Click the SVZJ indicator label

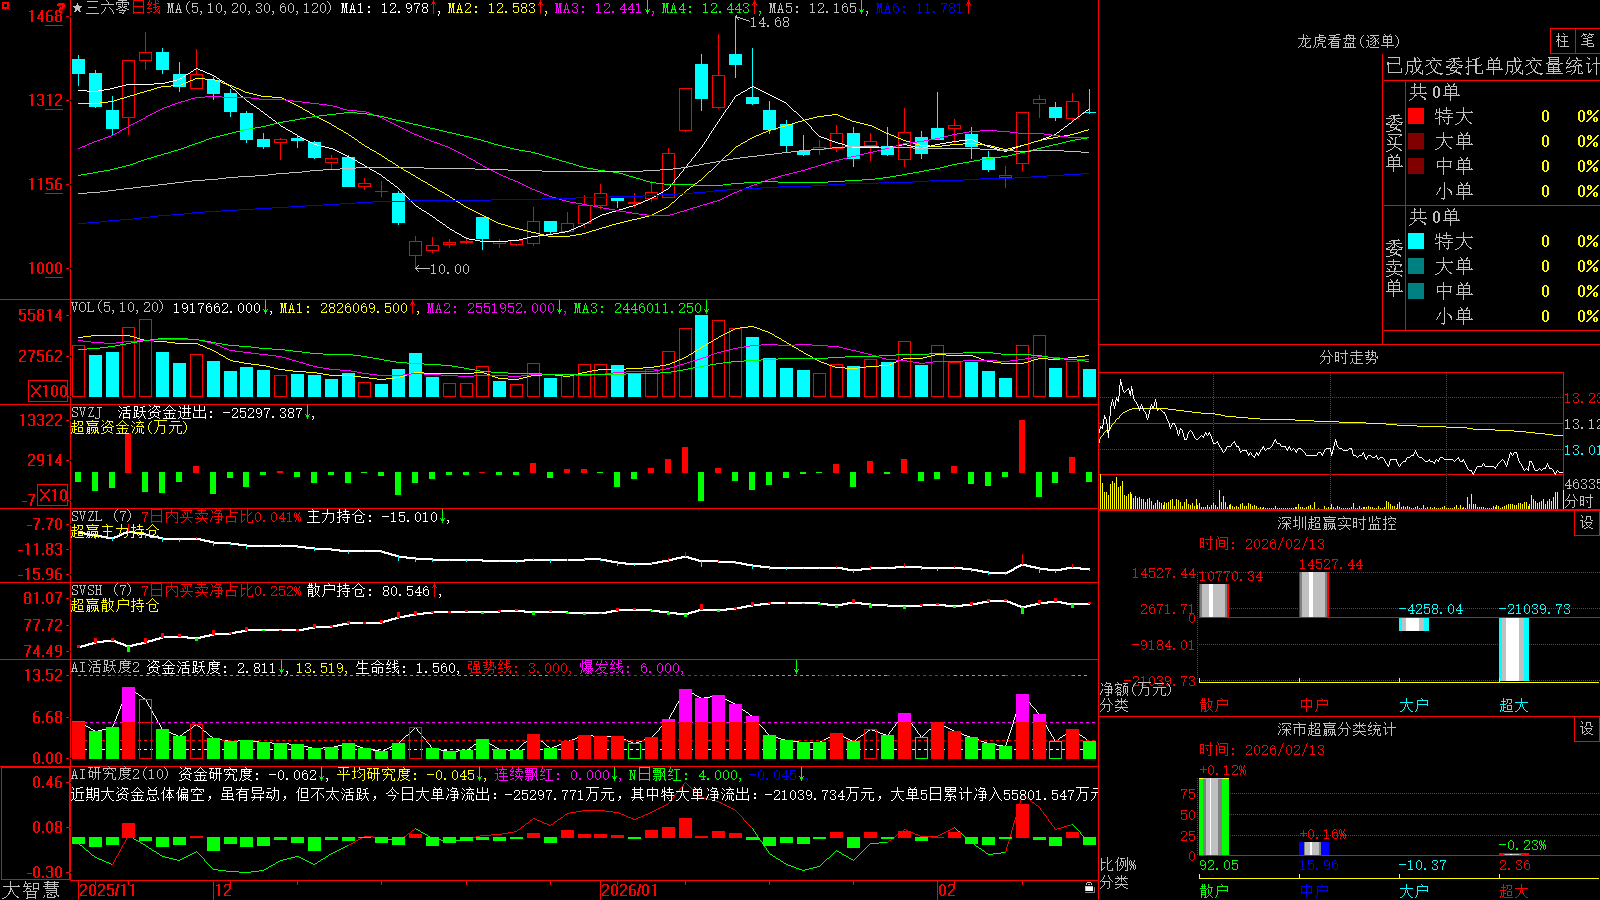tap(87, 412)
